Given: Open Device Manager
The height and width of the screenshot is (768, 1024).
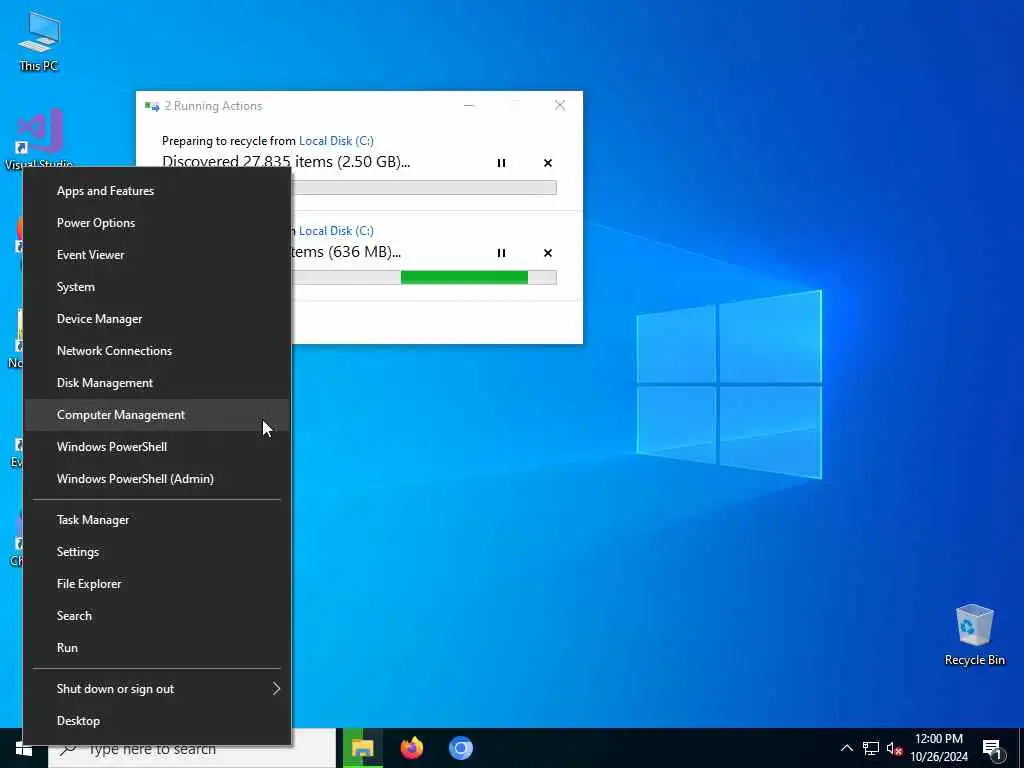Looking at the screenshot, I should coord(157,319).
